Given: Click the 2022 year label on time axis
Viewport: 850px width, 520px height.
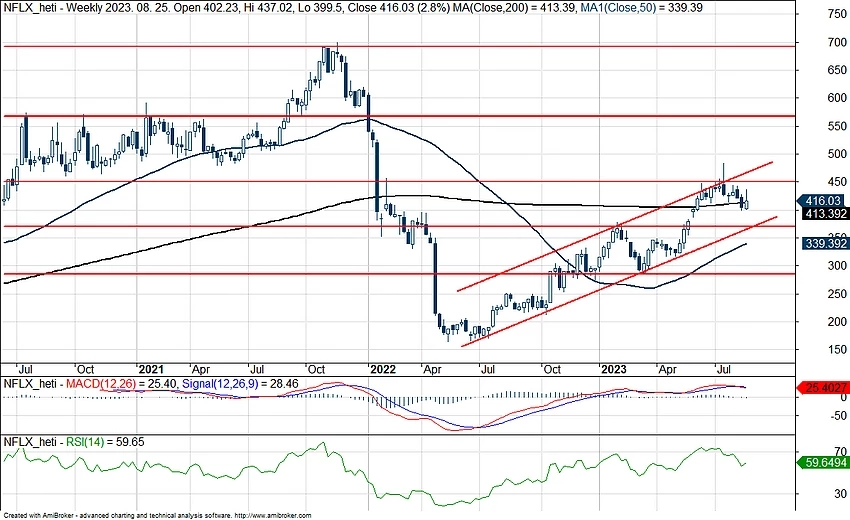Looking at the screenshot, I should pos(382,369).
